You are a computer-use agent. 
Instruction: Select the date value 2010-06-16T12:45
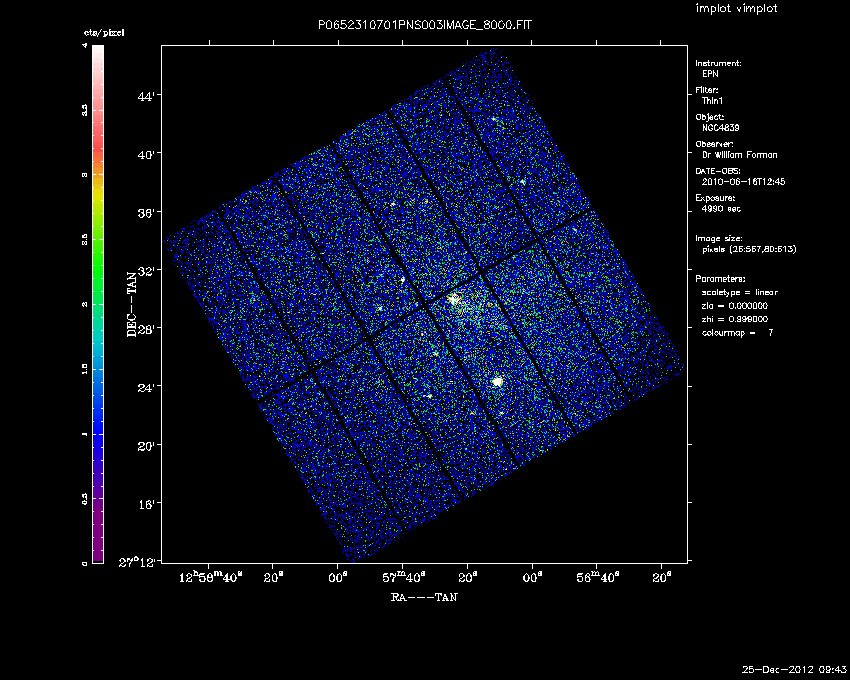point(743,182)
